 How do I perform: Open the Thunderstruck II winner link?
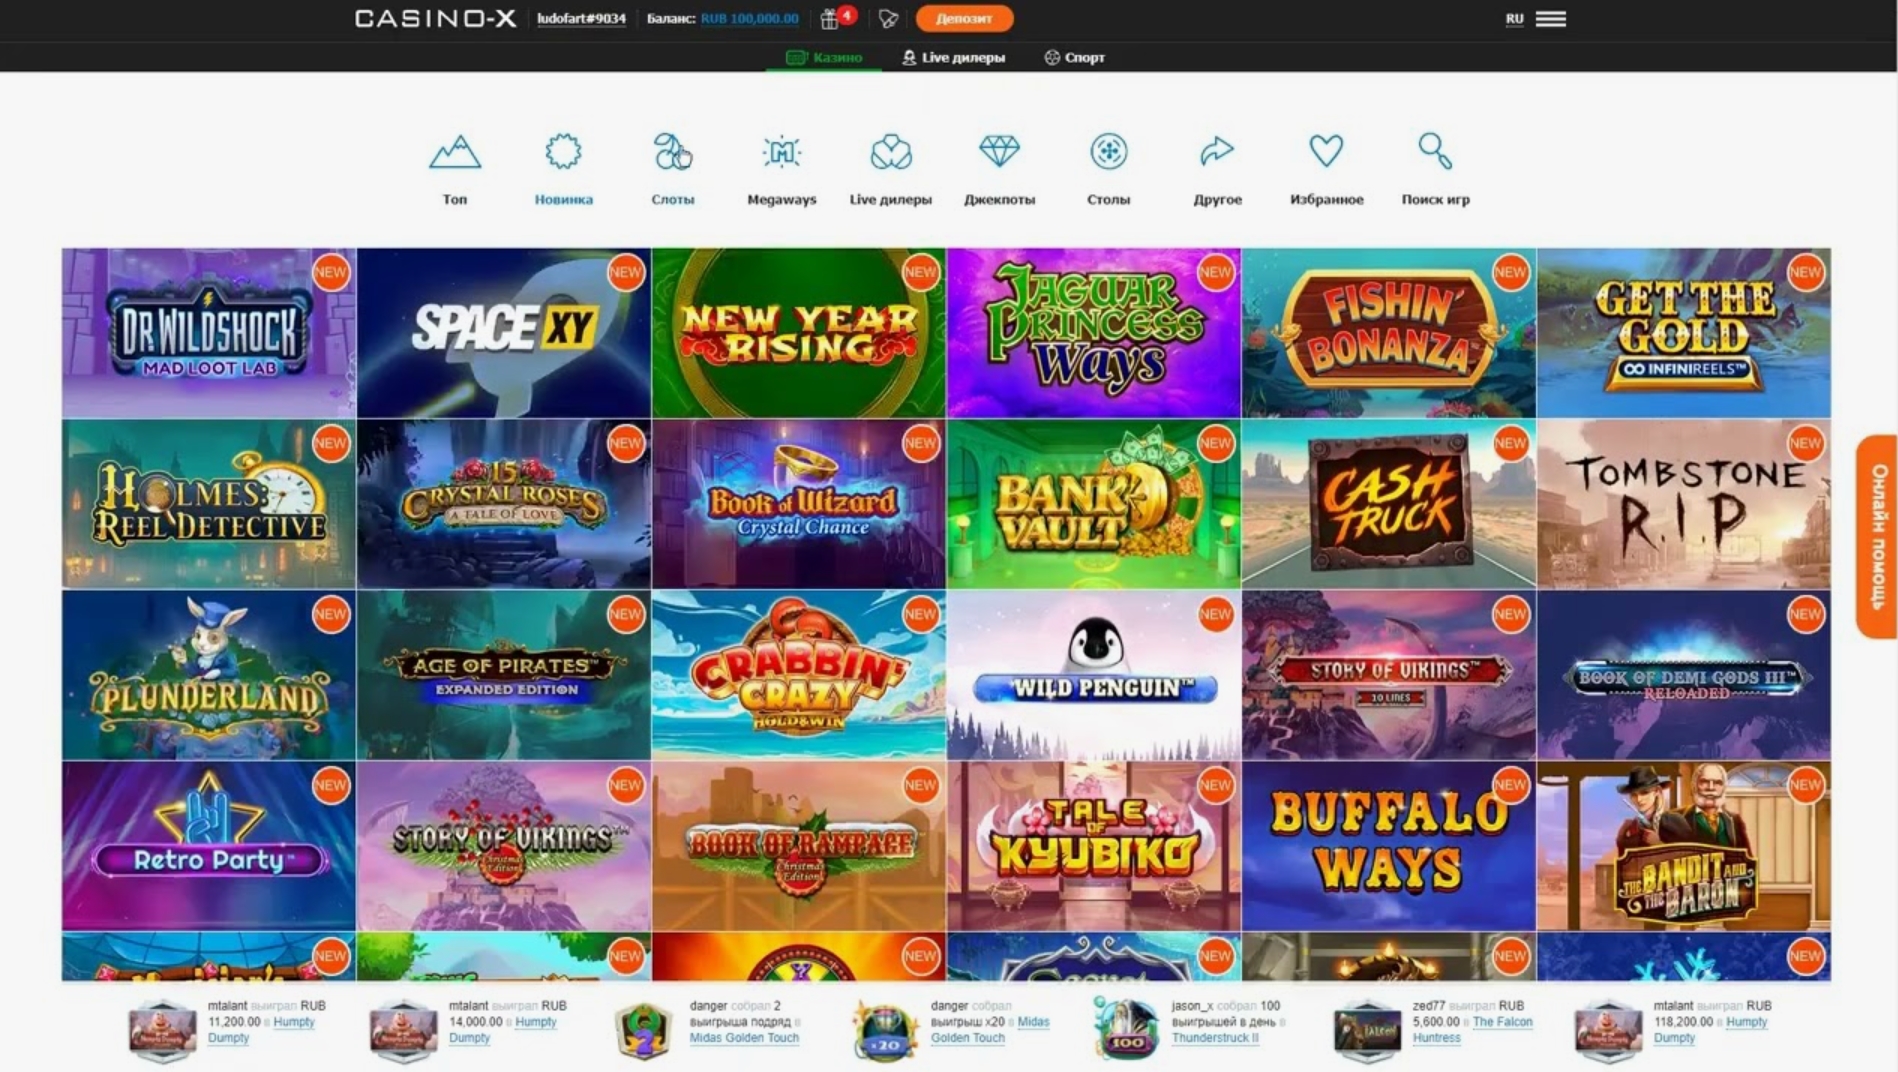click(1215, 1038)
